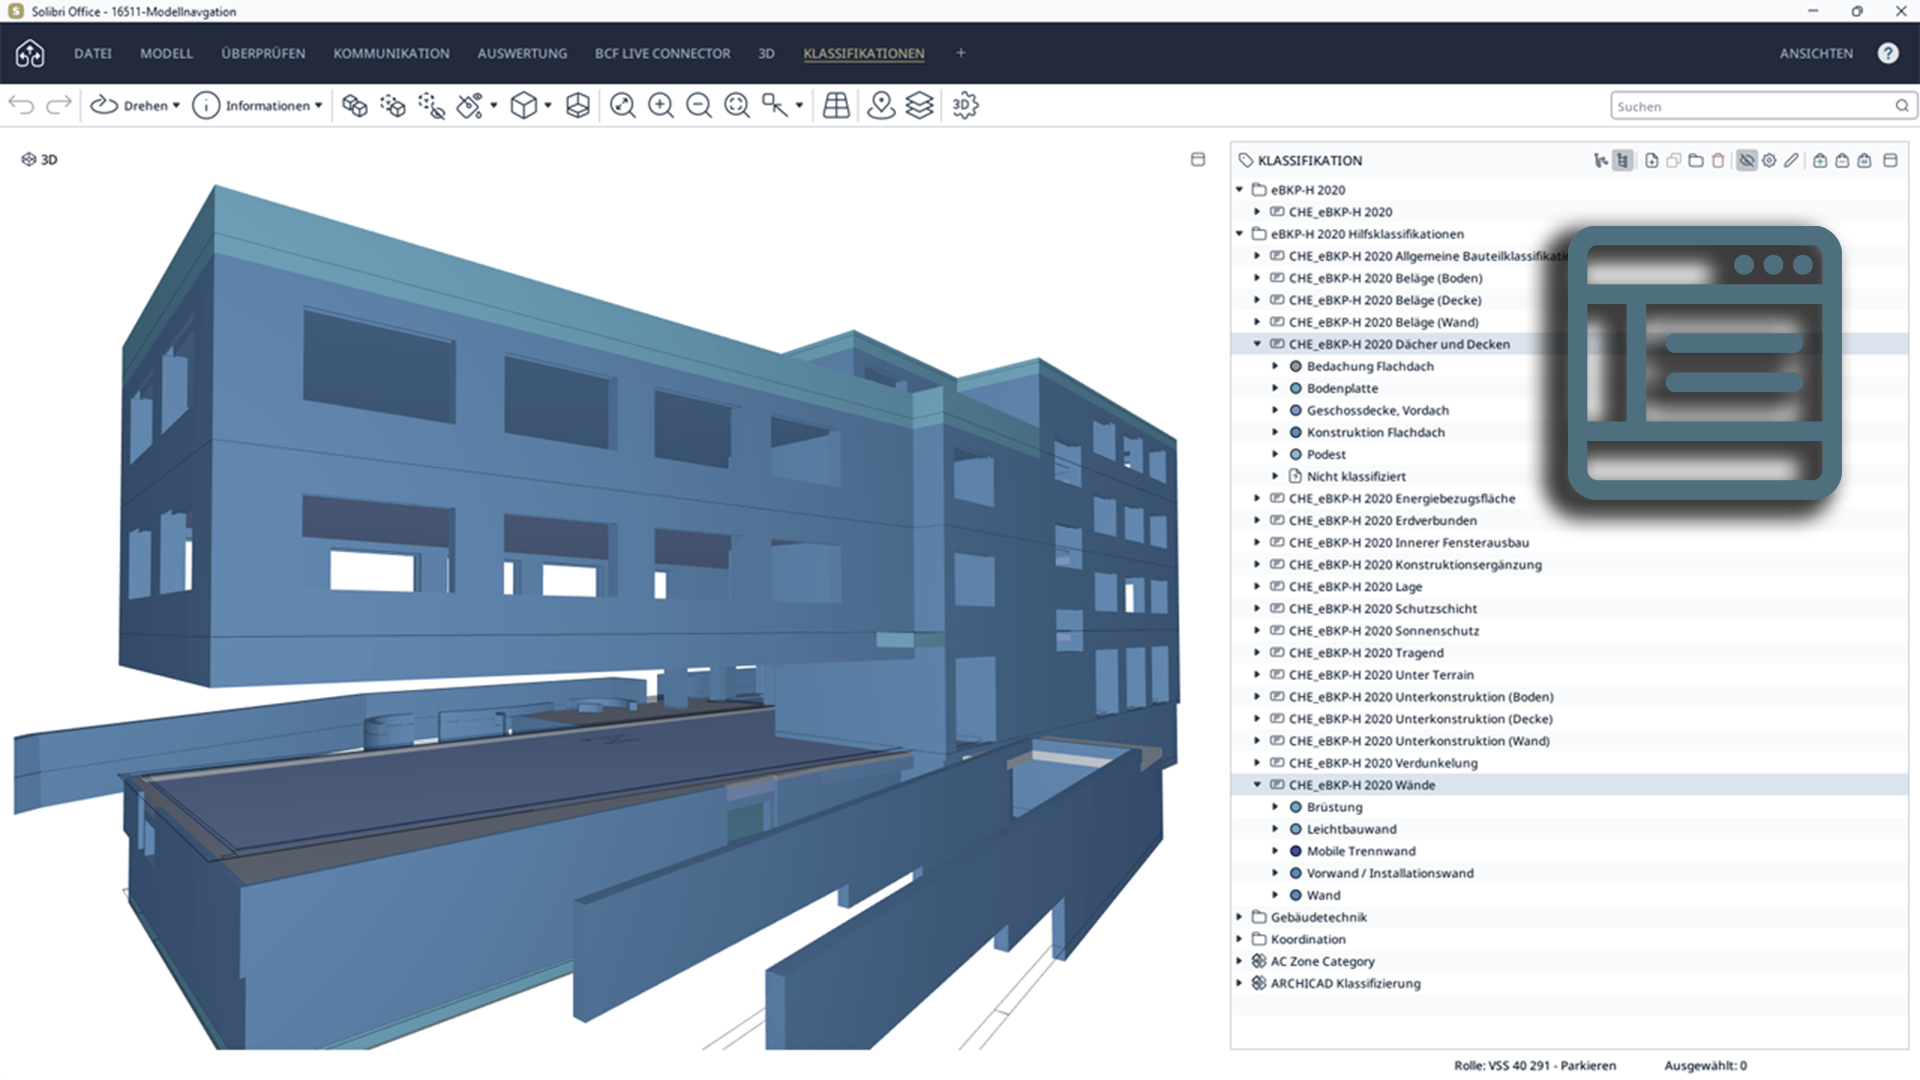Viewport: 1920px width, 1080px height.
Task: Open the 3D settings gear icon
Action: pos(965,105)
